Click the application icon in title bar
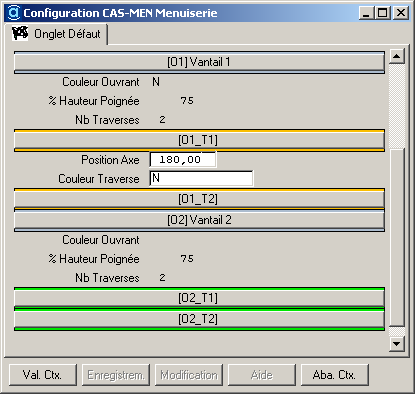This screenshot has height=394, width=415. (x=14, y=13)
